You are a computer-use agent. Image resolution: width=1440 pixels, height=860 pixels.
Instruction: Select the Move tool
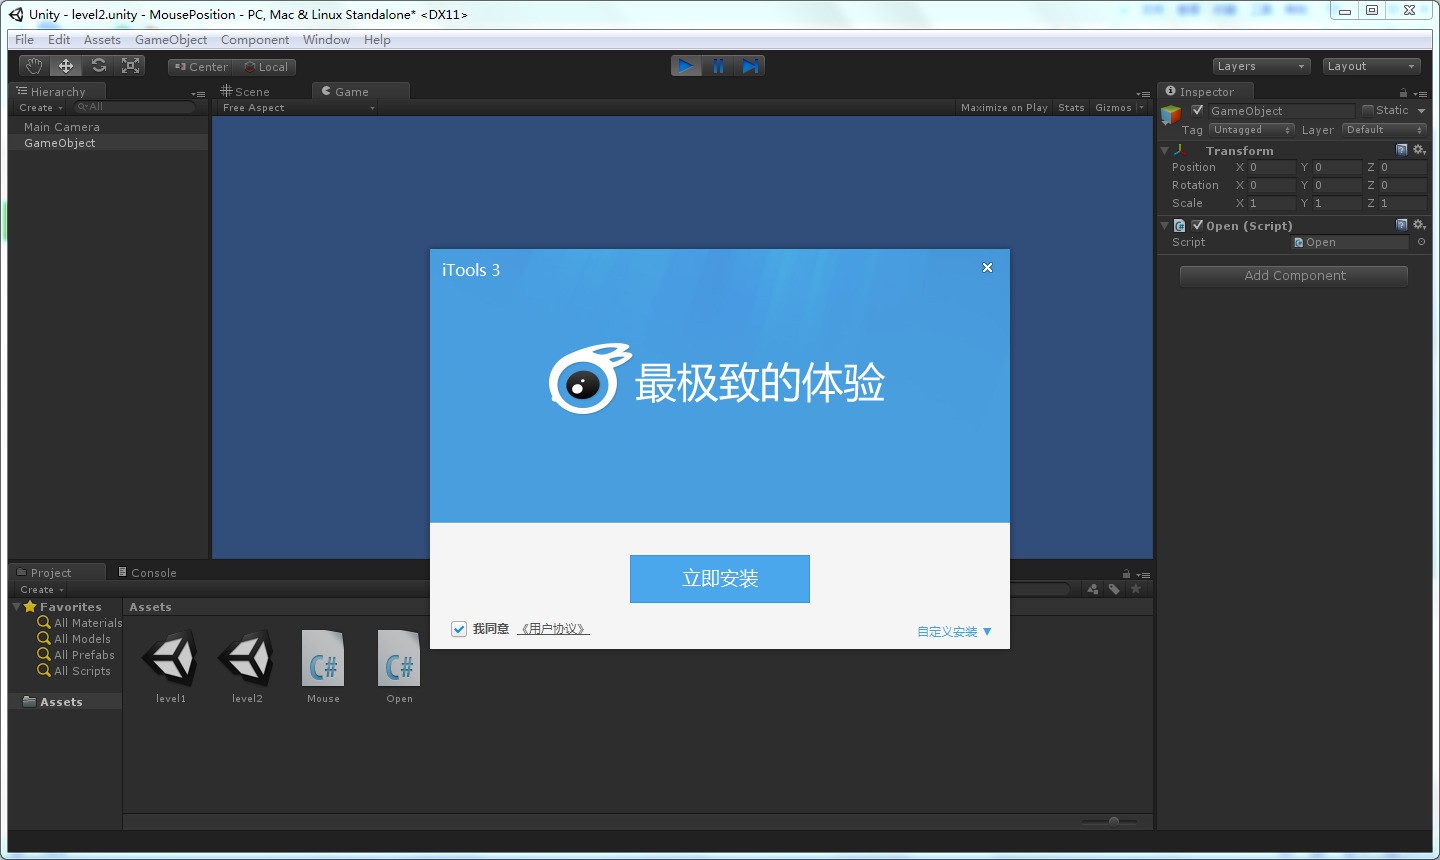coord(65,65)
